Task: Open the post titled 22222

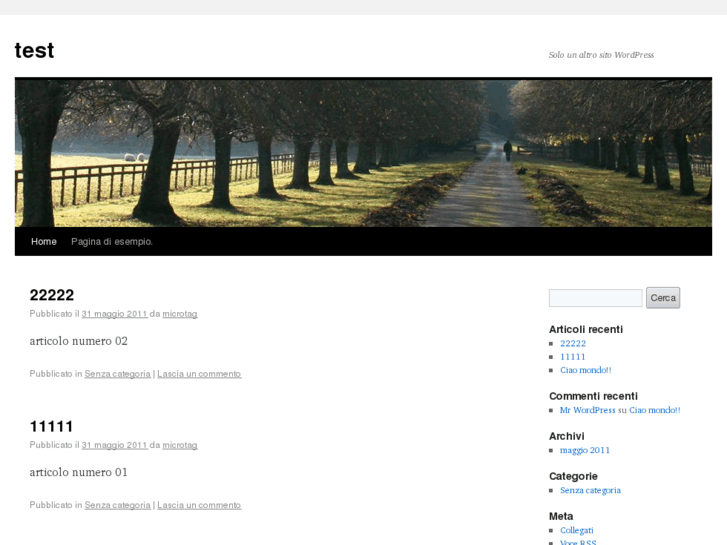Action: (51, 295)
